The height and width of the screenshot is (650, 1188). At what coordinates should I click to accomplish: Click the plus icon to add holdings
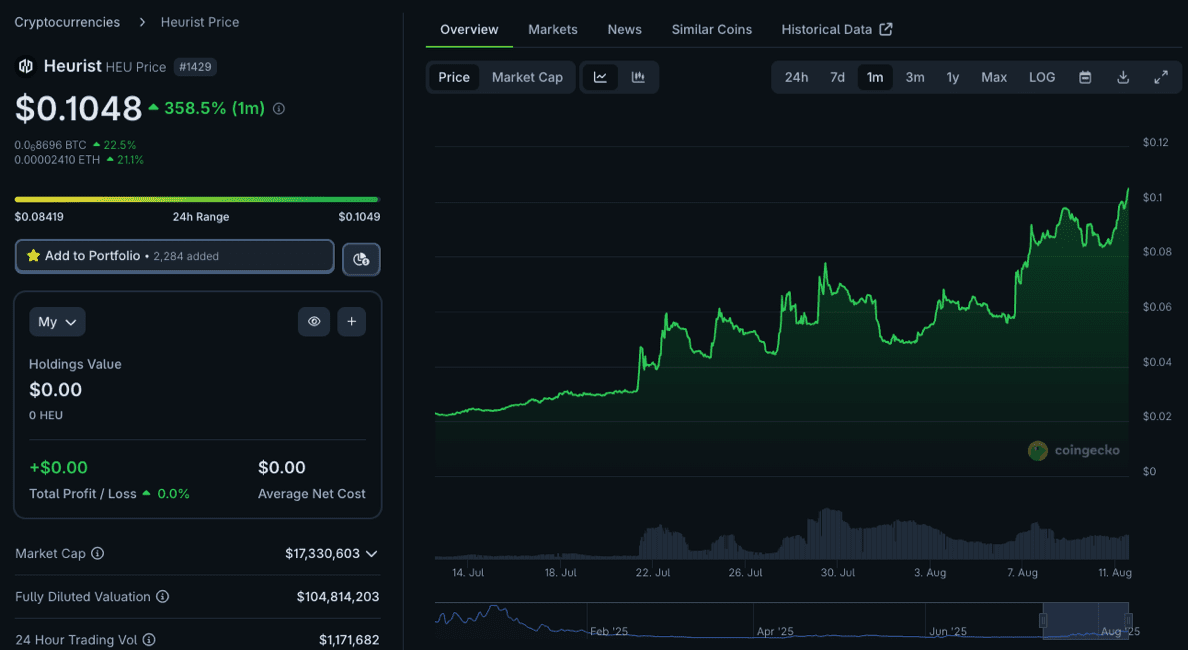[351, 322]
